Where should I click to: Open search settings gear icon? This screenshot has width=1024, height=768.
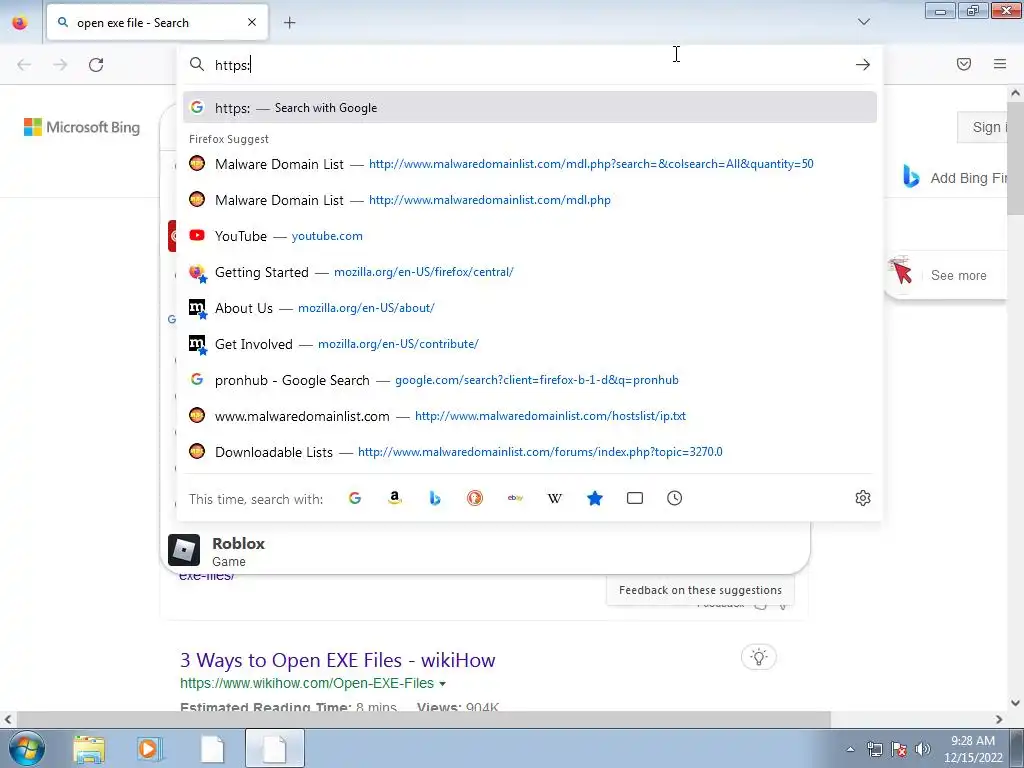tap(863, 498)
